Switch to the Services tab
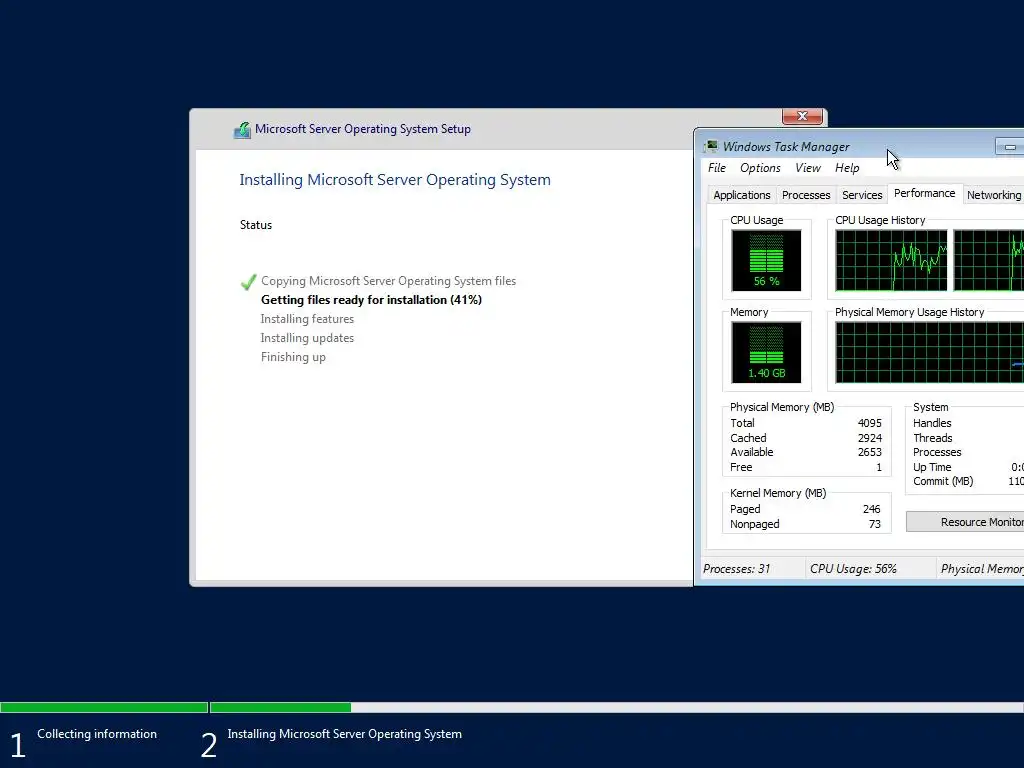 861,195
